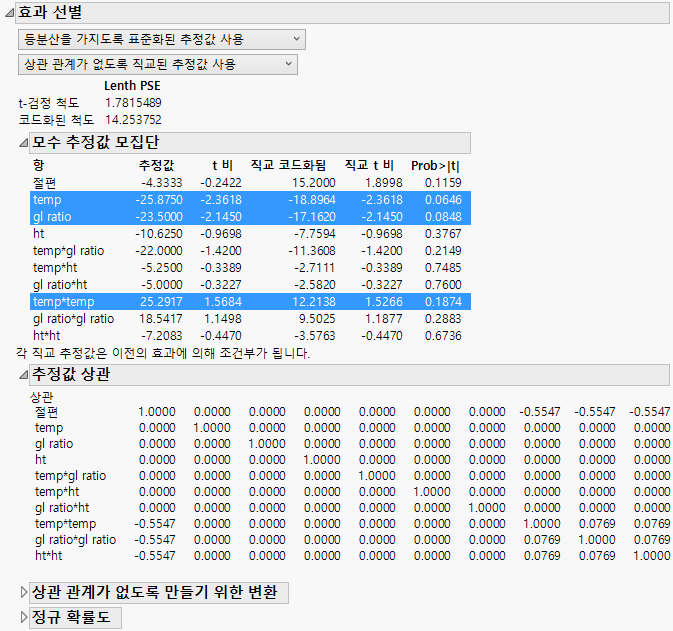Click the 추정값 column header
Viewport: 673px width, 631px height.
click(156, 165)
